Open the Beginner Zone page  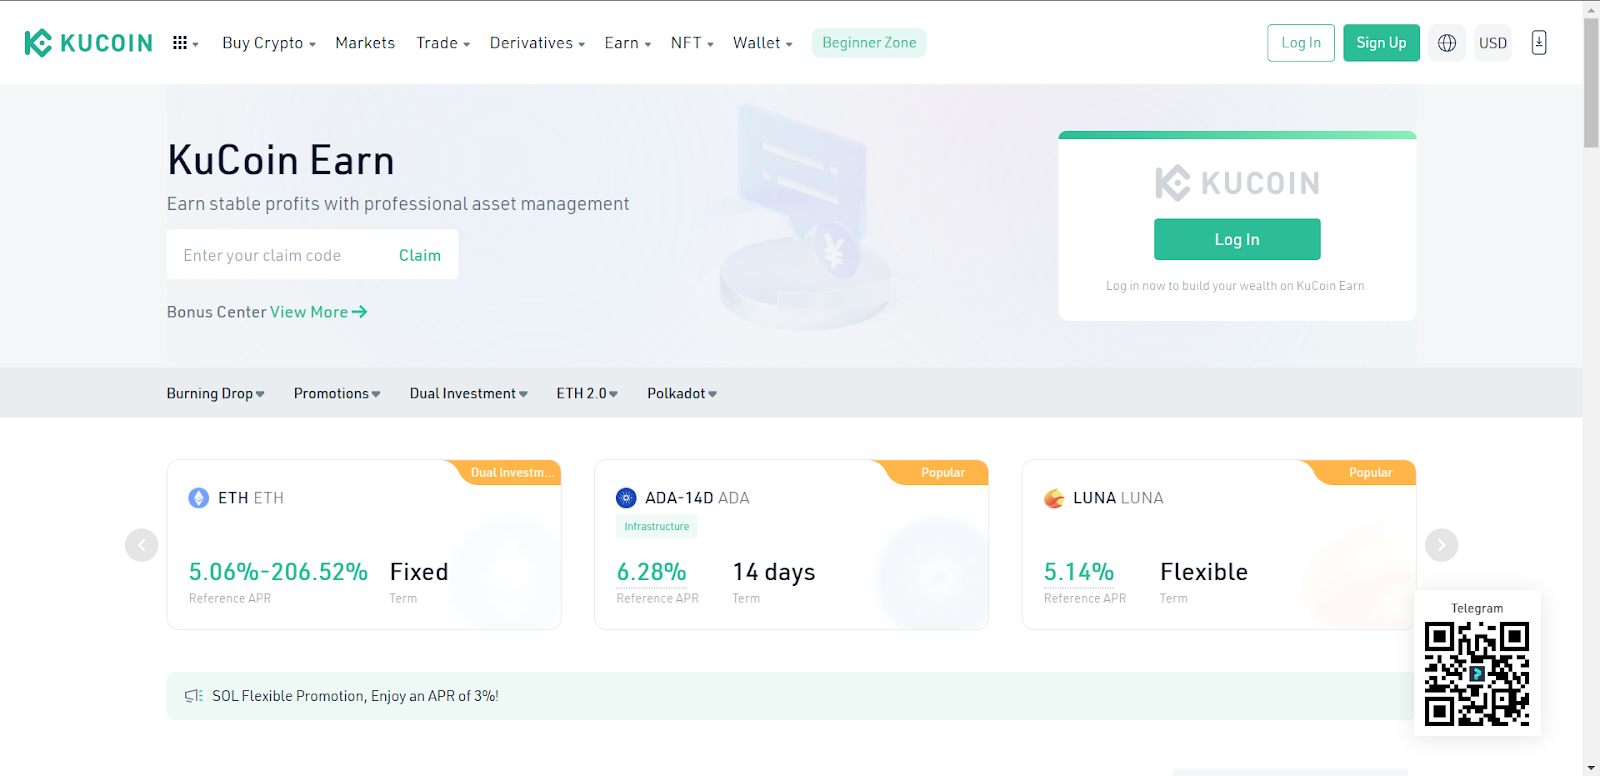[x=869, y=43]
